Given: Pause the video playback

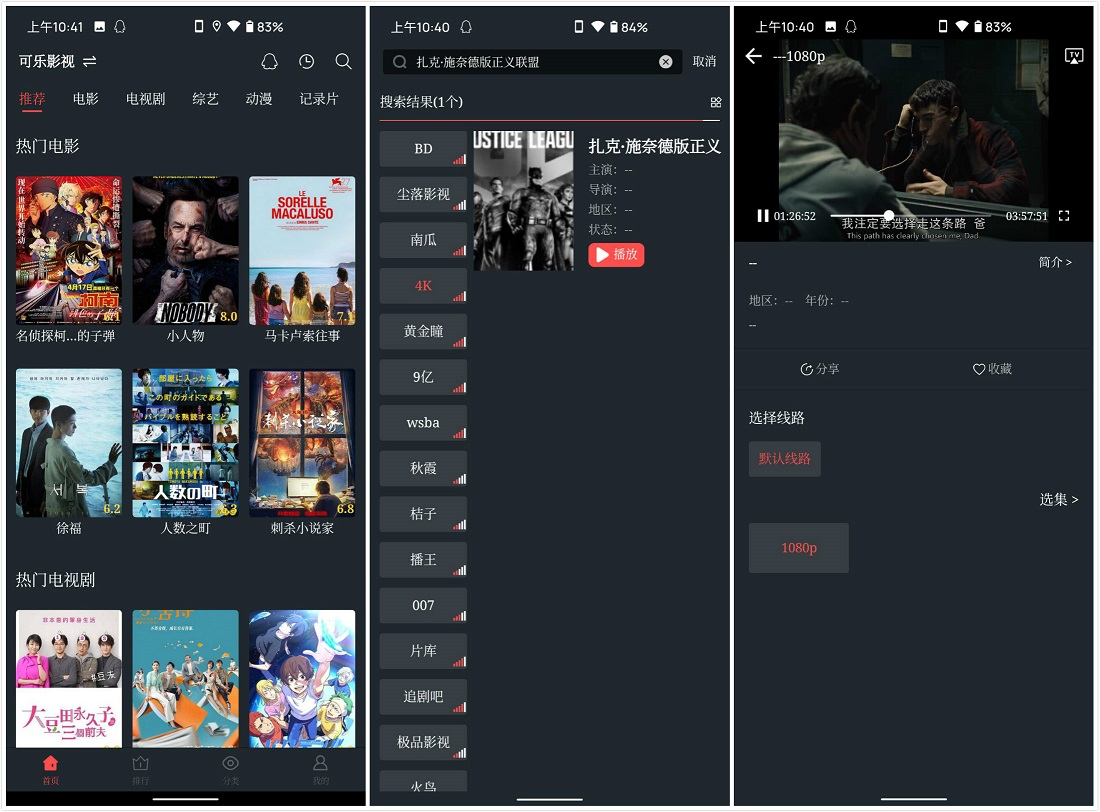Looking at the screenshot, I should pos(763,216).
